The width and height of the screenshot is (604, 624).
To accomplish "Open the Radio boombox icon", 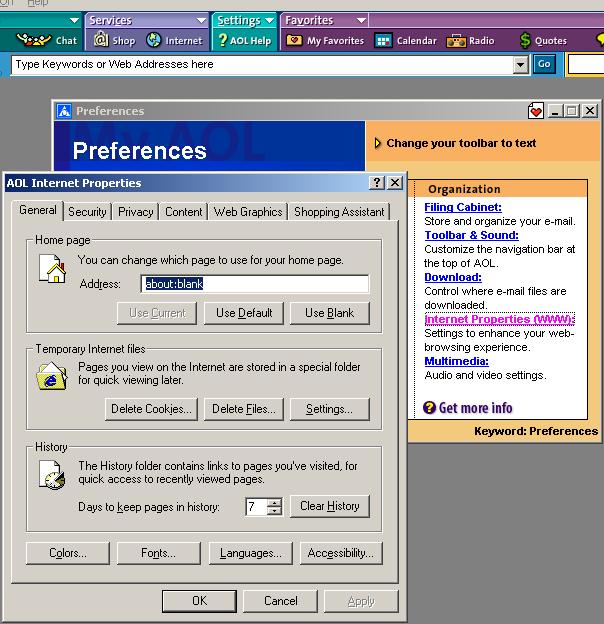I will pos(456,41).
